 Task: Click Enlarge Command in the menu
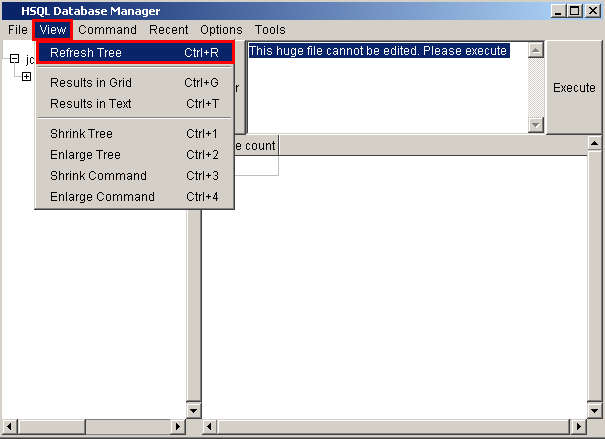click(134, 197)
